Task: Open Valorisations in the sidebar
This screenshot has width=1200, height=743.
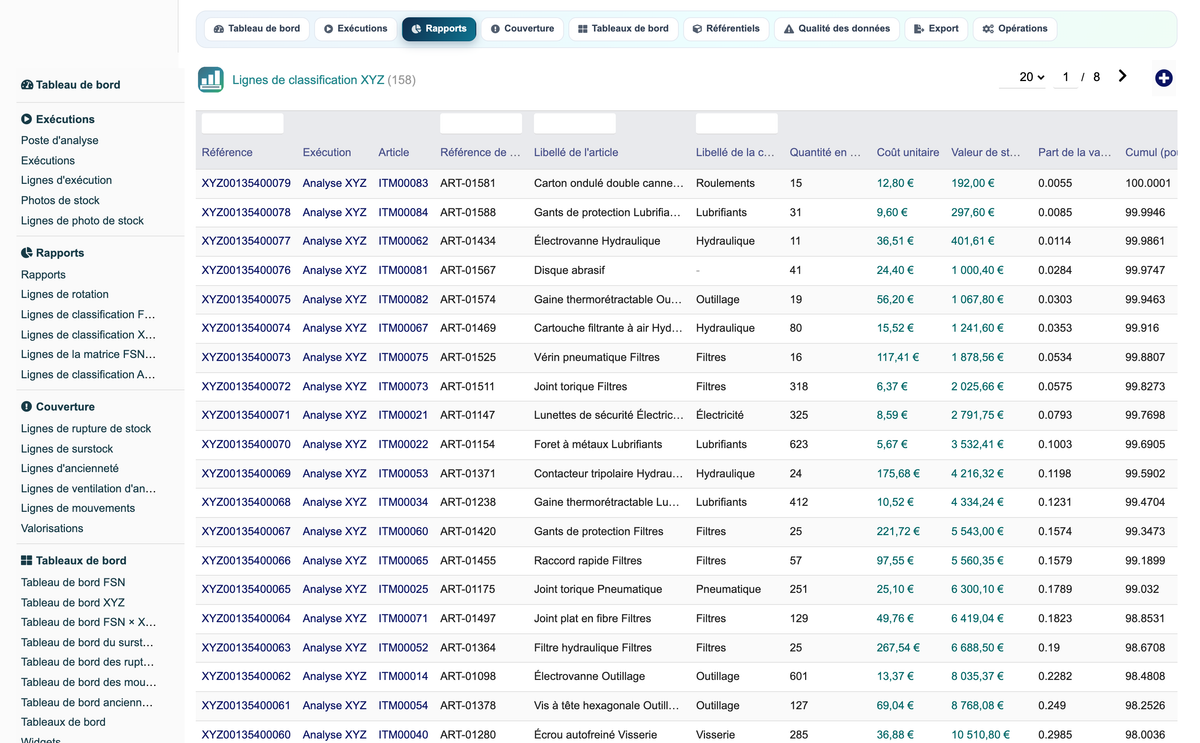Action: [52, 528]
